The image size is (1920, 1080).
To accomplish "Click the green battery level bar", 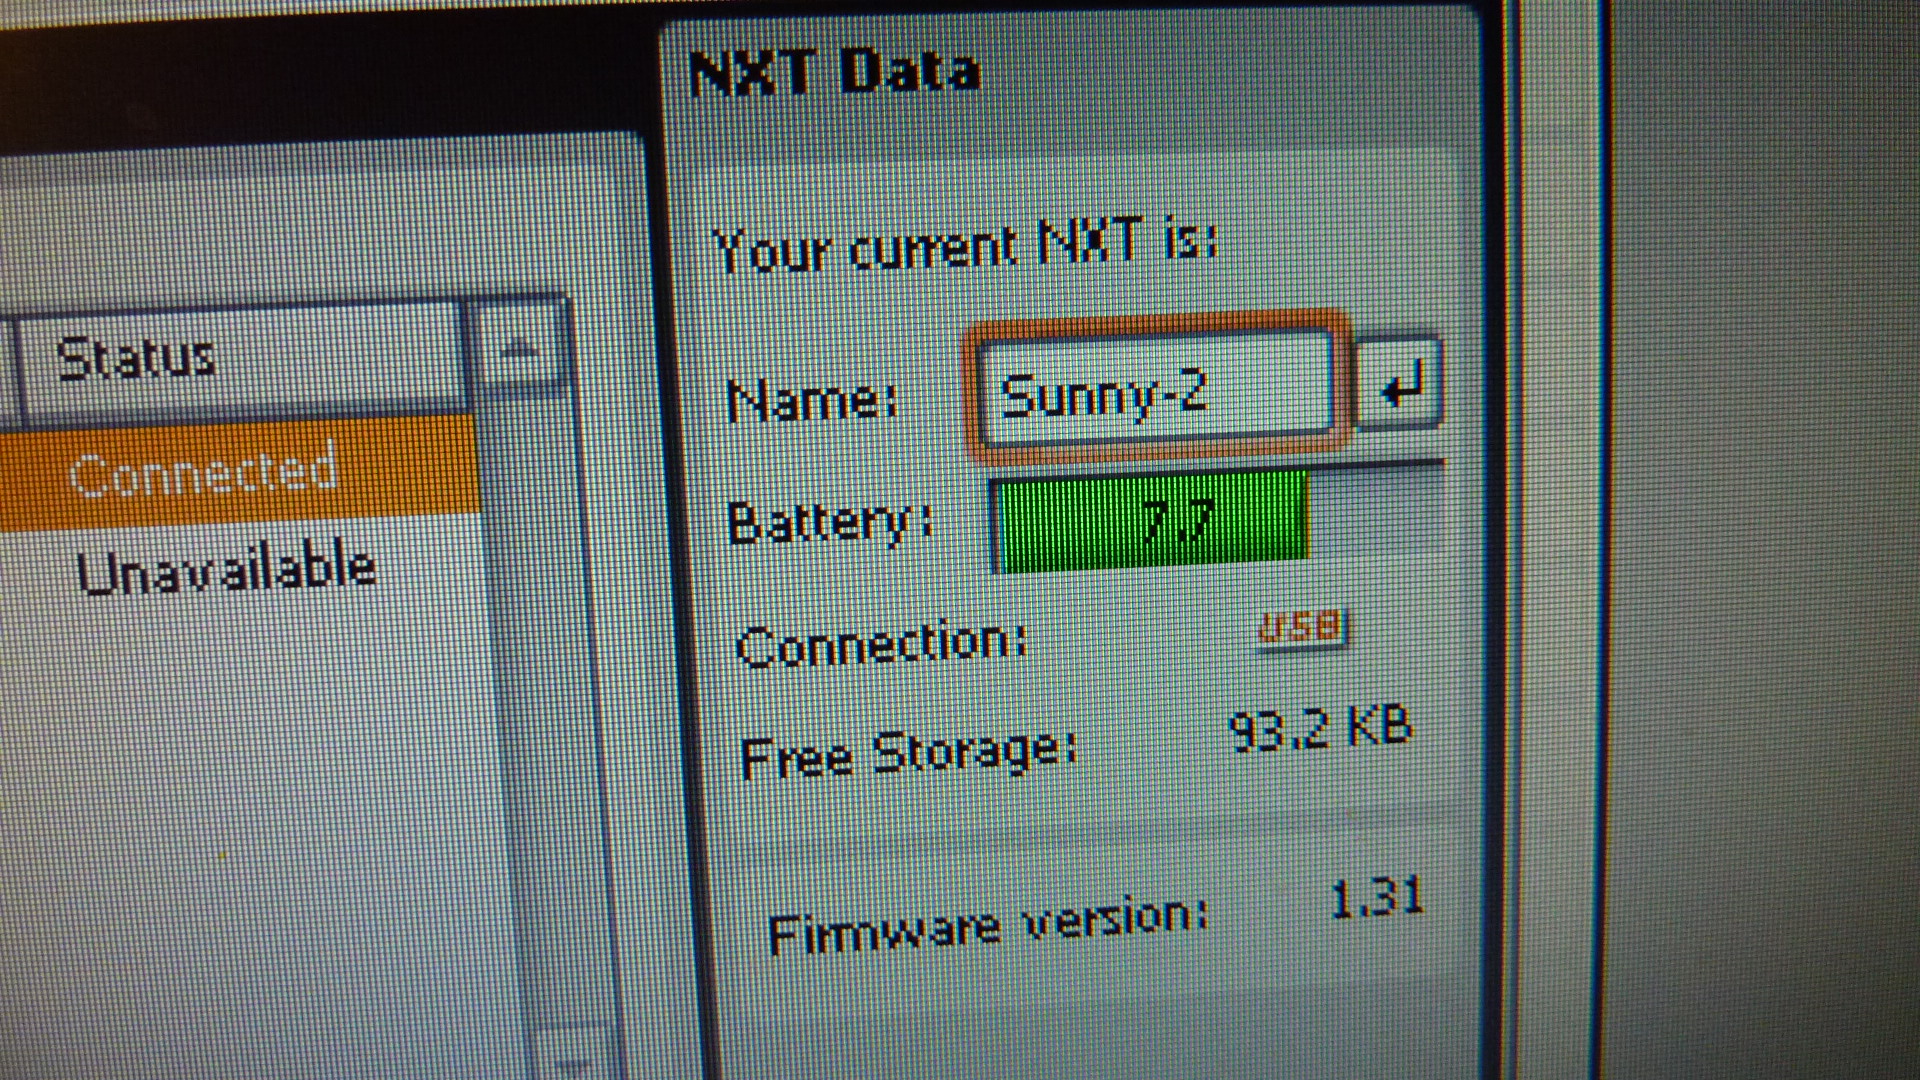I will click(x=1152, y=521).
